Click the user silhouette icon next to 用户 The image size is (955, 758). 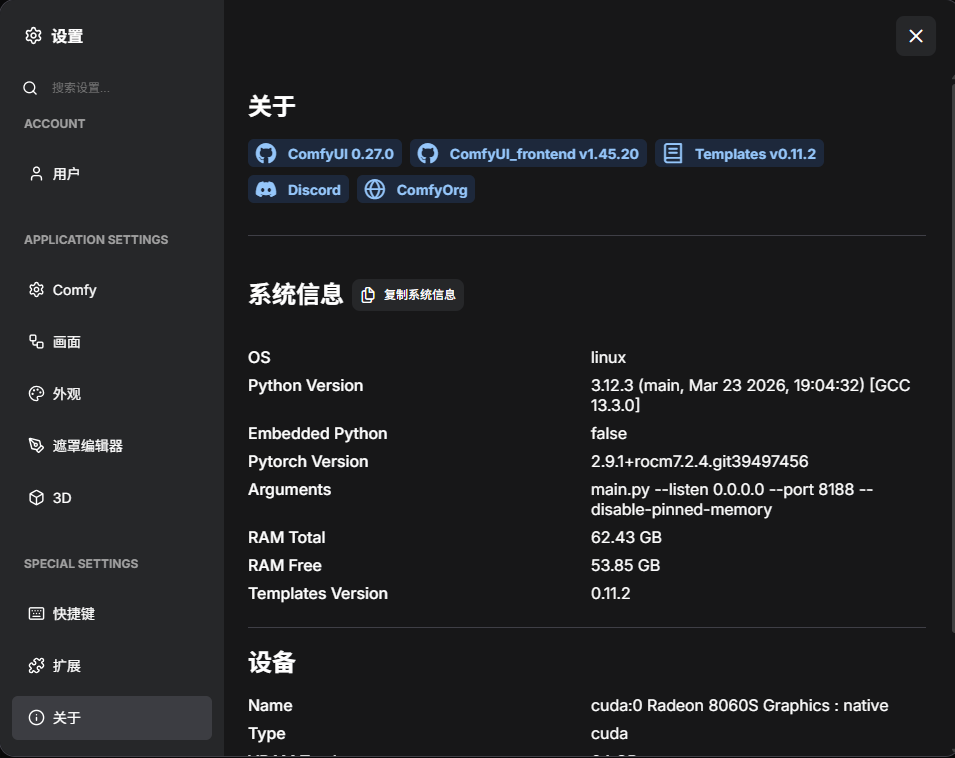(37, 174)
